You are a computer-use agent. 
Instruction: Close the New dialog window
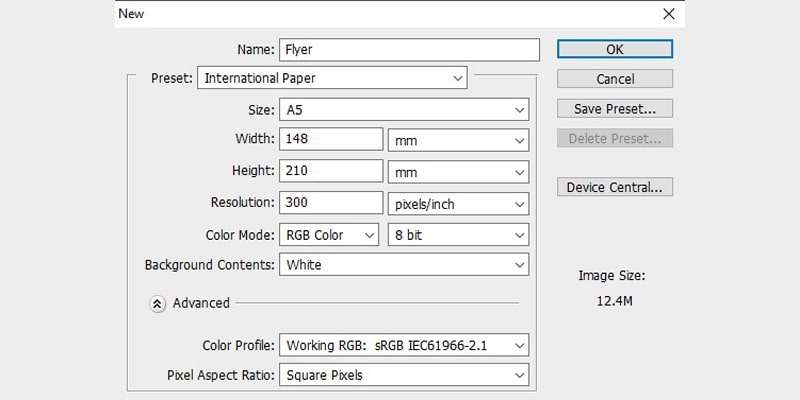pyautogui.click(x=669, y=14)
